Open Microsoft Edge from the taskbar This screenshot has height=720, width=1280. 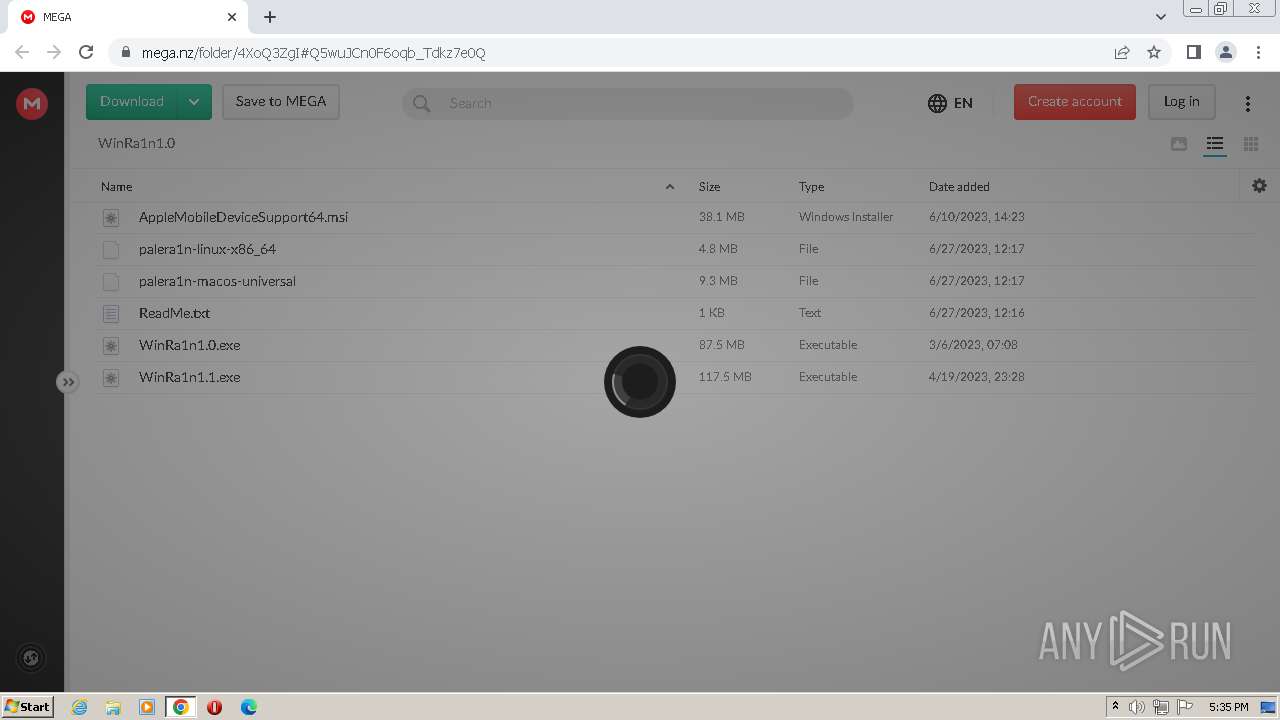249,707
